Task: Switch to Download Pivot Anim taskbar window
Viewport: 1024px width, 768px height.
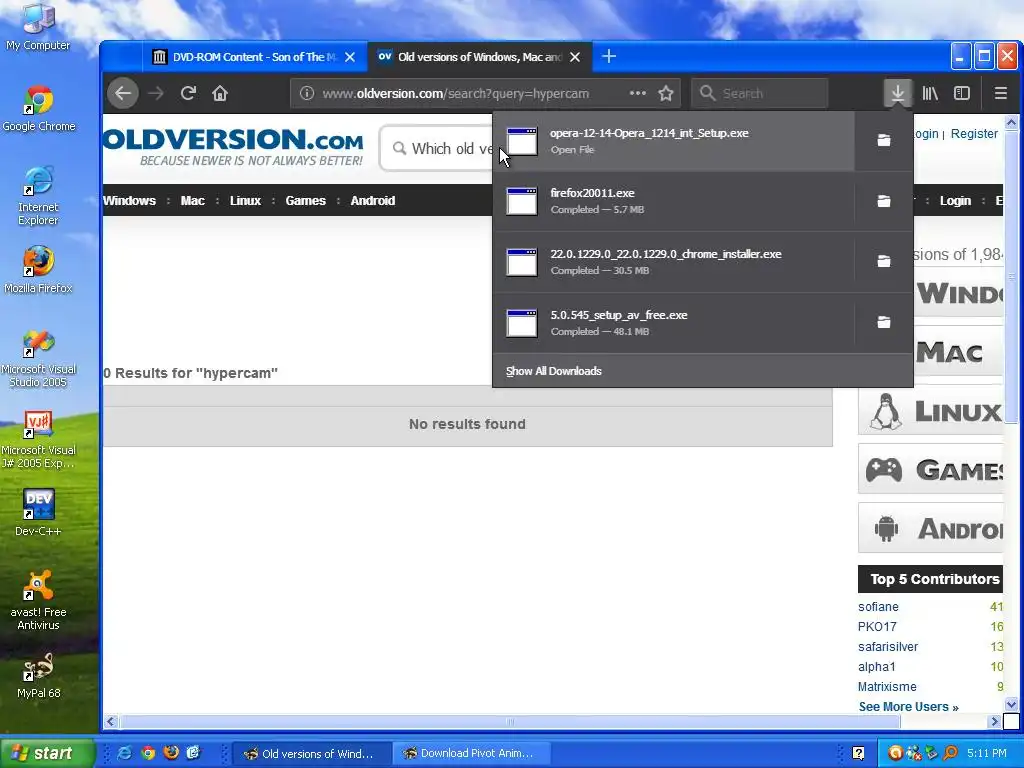Action: [472, 753]
